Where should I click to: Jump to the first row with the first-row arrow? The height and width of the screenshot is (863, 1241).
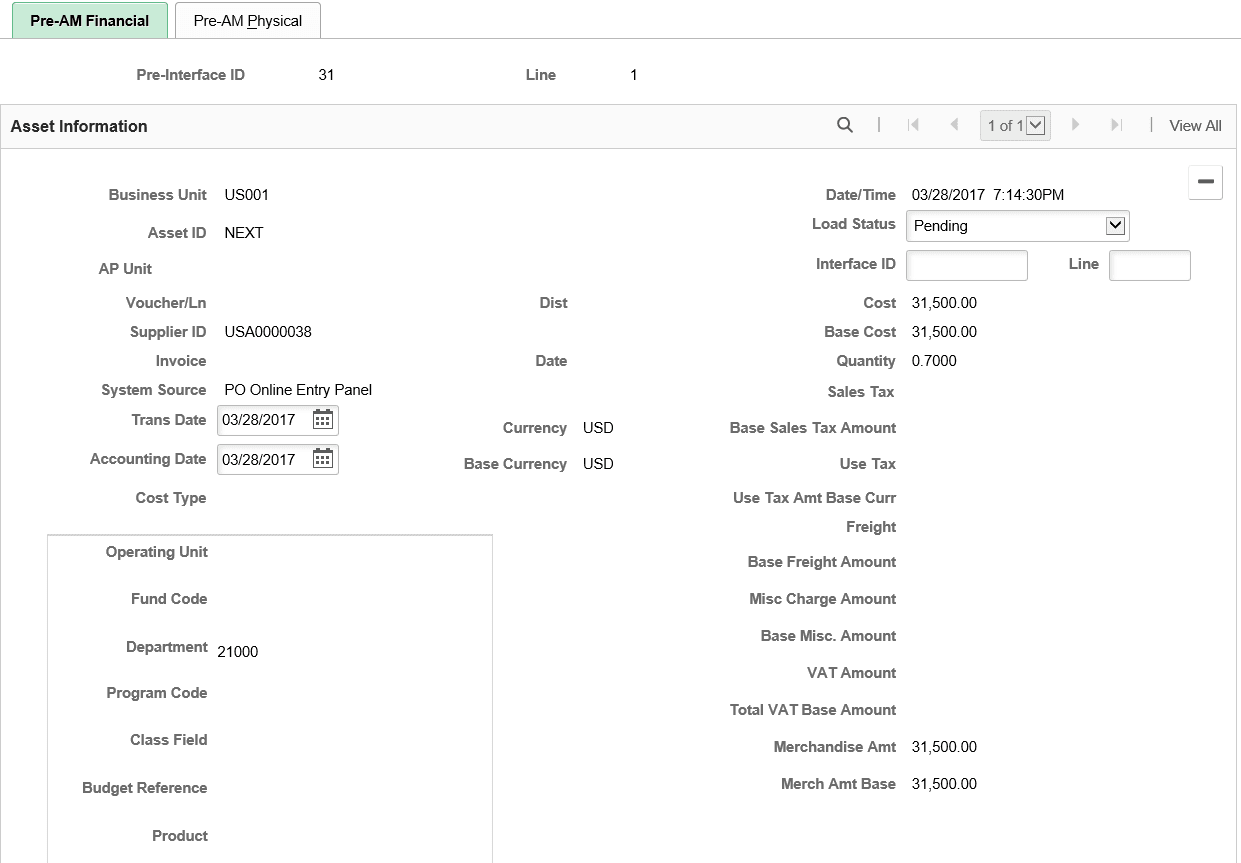[x=913, y=125]
